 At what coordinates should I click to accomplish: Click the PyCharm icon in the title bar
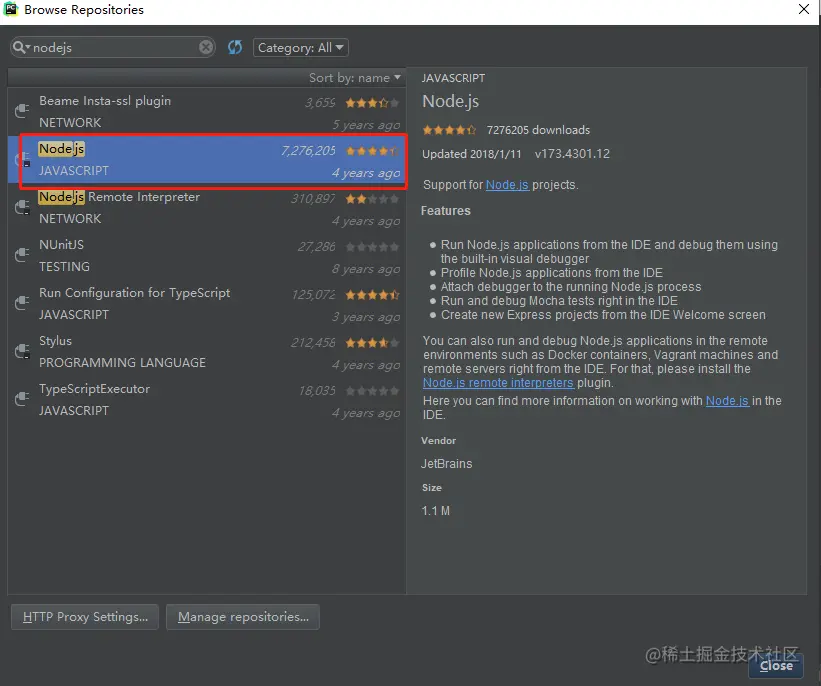click(10, 9)
